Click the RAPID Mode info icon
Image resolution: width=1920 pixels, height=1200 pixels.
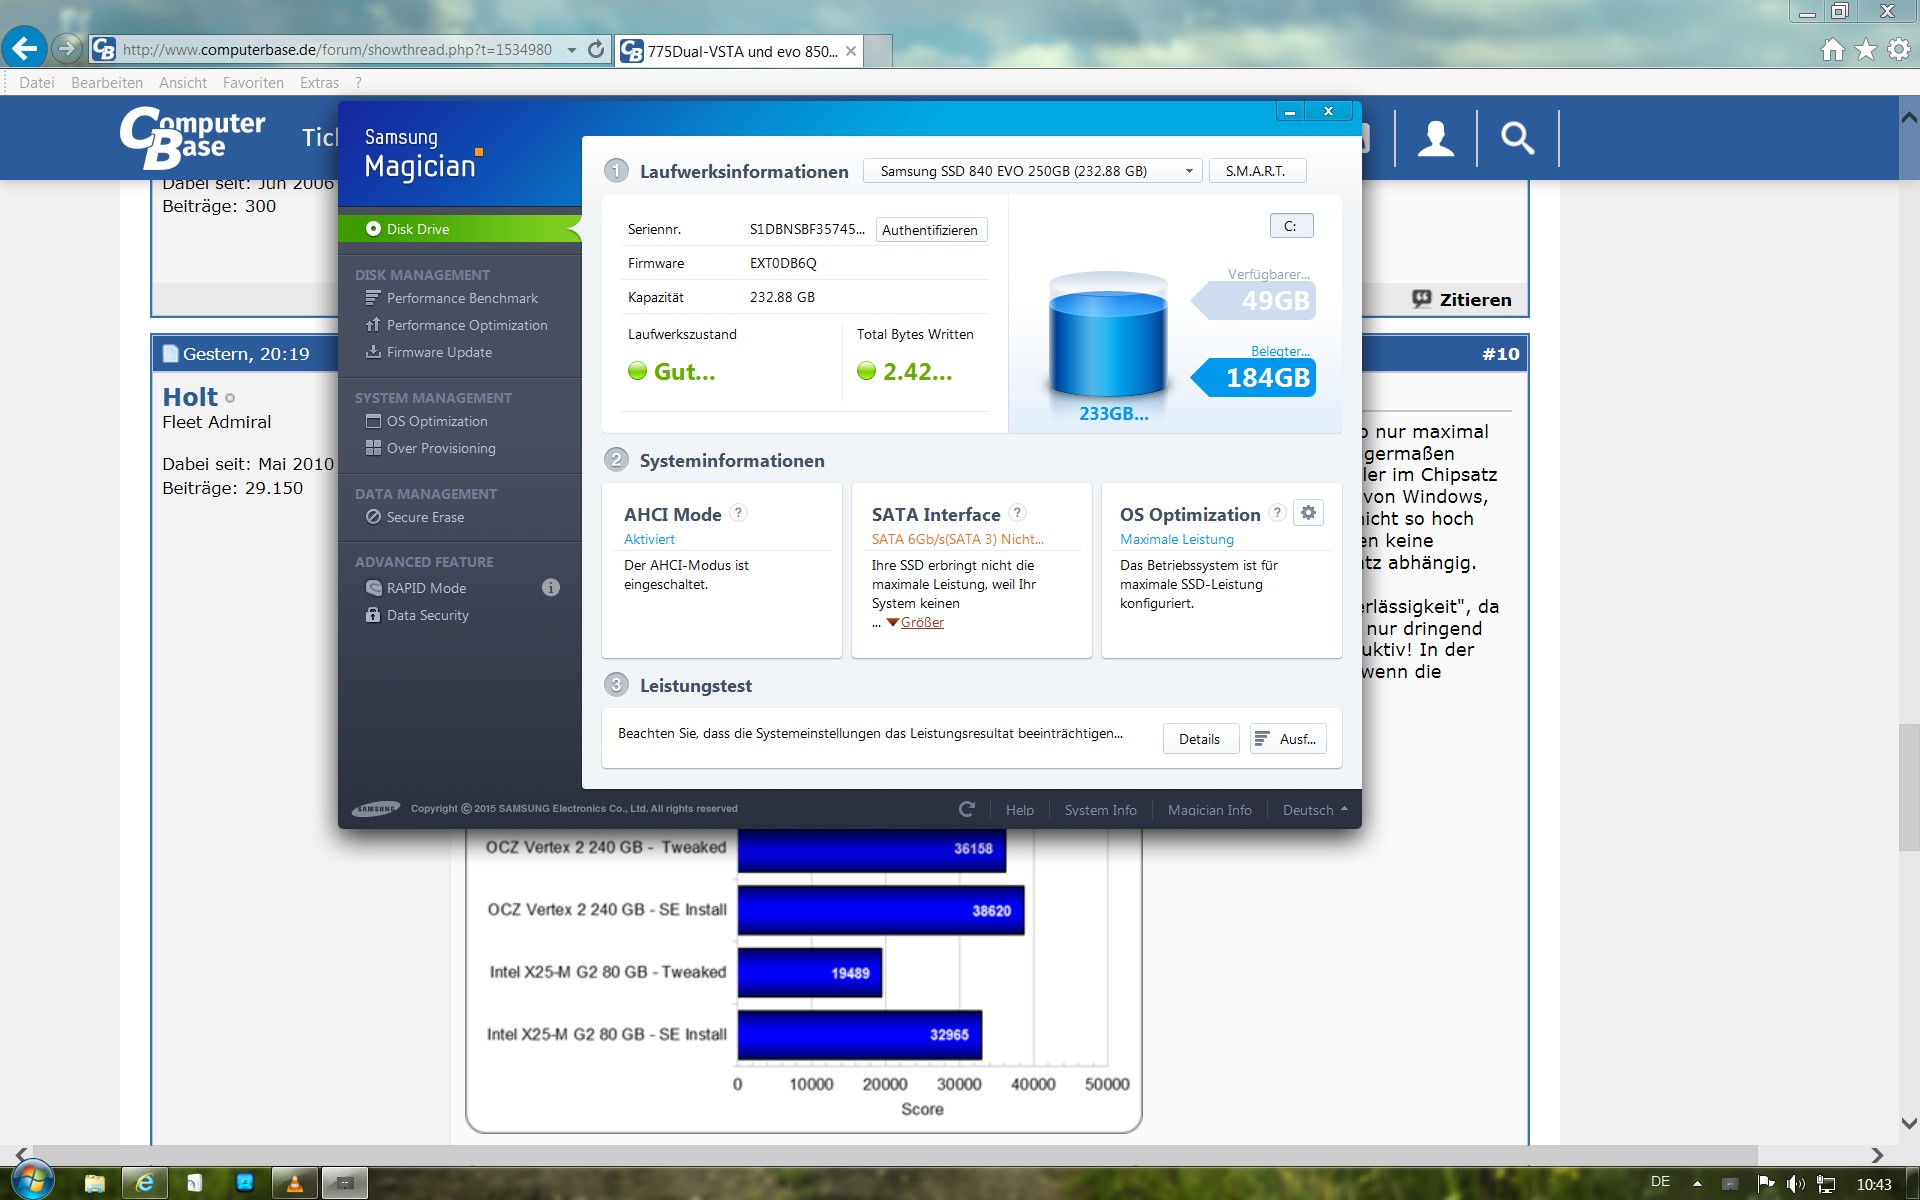pyautogui.click(x=550, y=588)
